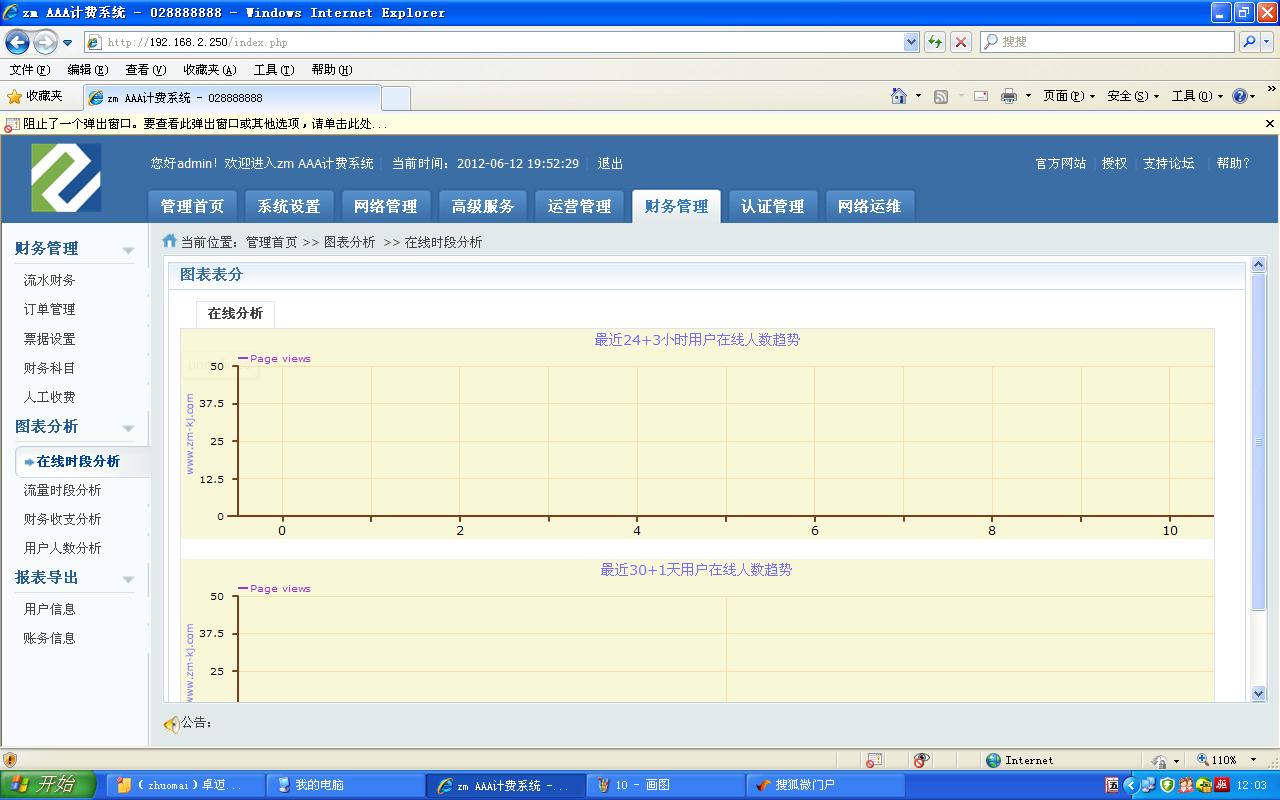Click the network connection tray icon
The image size is (1280, 800).
1148,785
